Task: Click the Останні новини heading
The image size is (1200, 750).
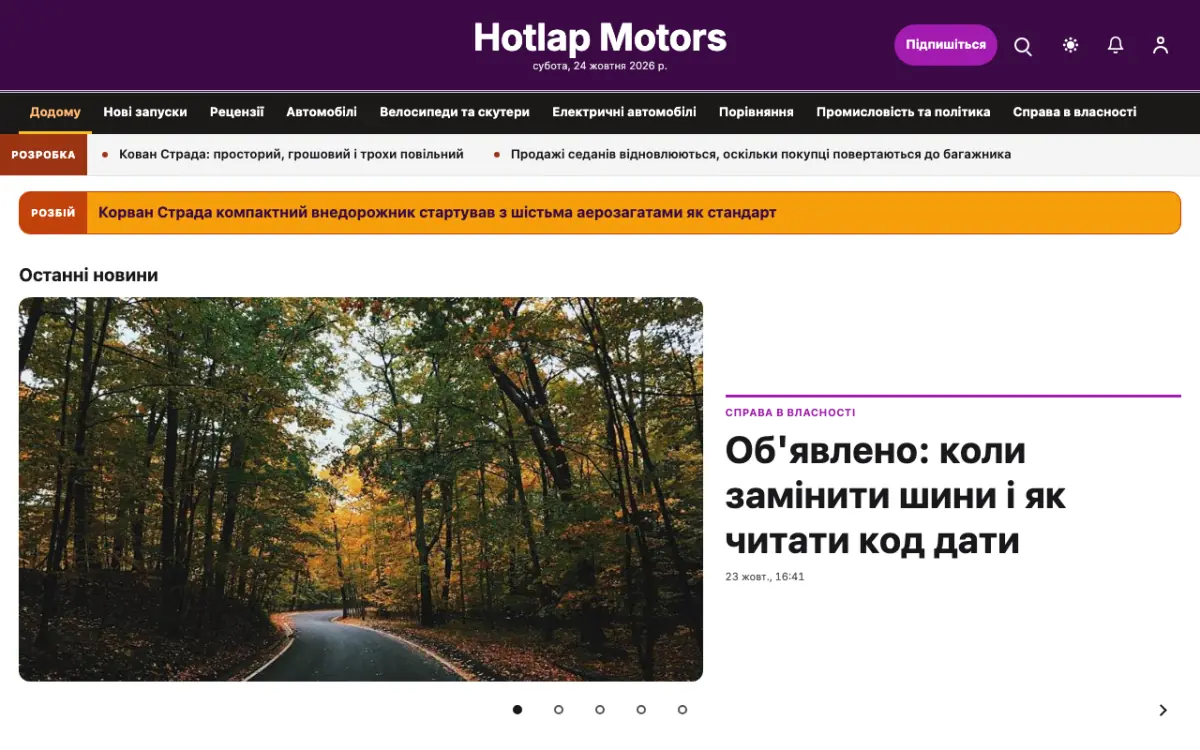Action: click(88, 275)
